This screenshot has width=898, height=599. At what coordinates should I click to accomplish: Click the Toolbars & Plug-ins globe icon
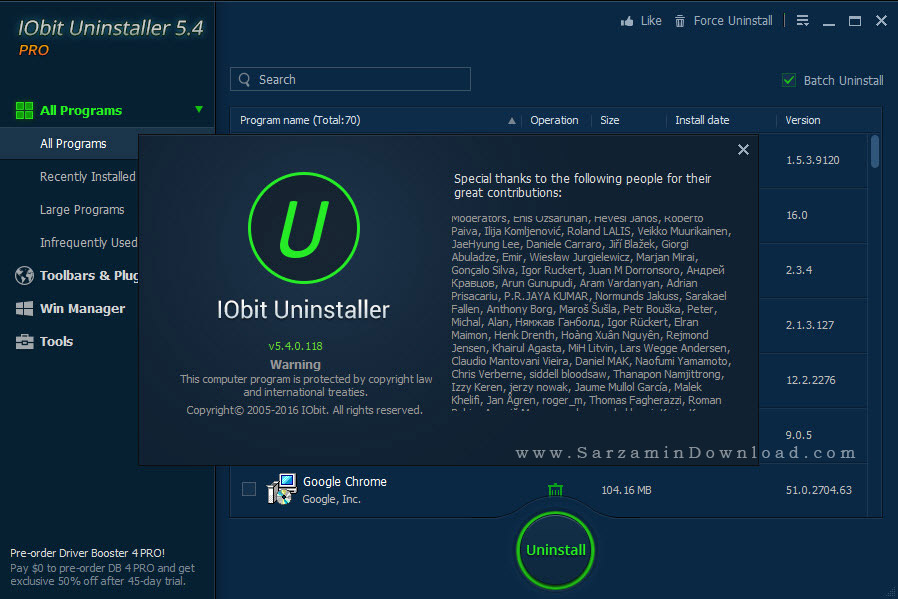click(24, 275)
